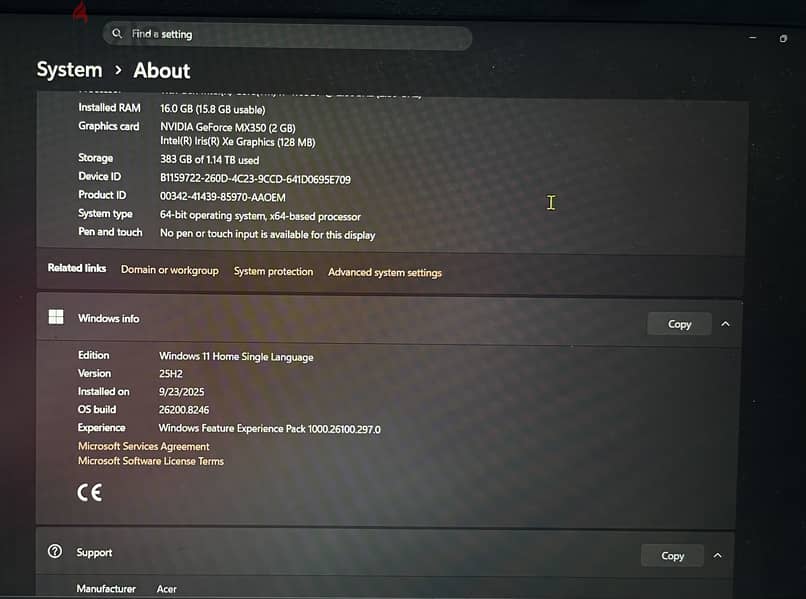806x599 pixels.
Task: Click the search magnifier icon
Action: tap(117, 33)
